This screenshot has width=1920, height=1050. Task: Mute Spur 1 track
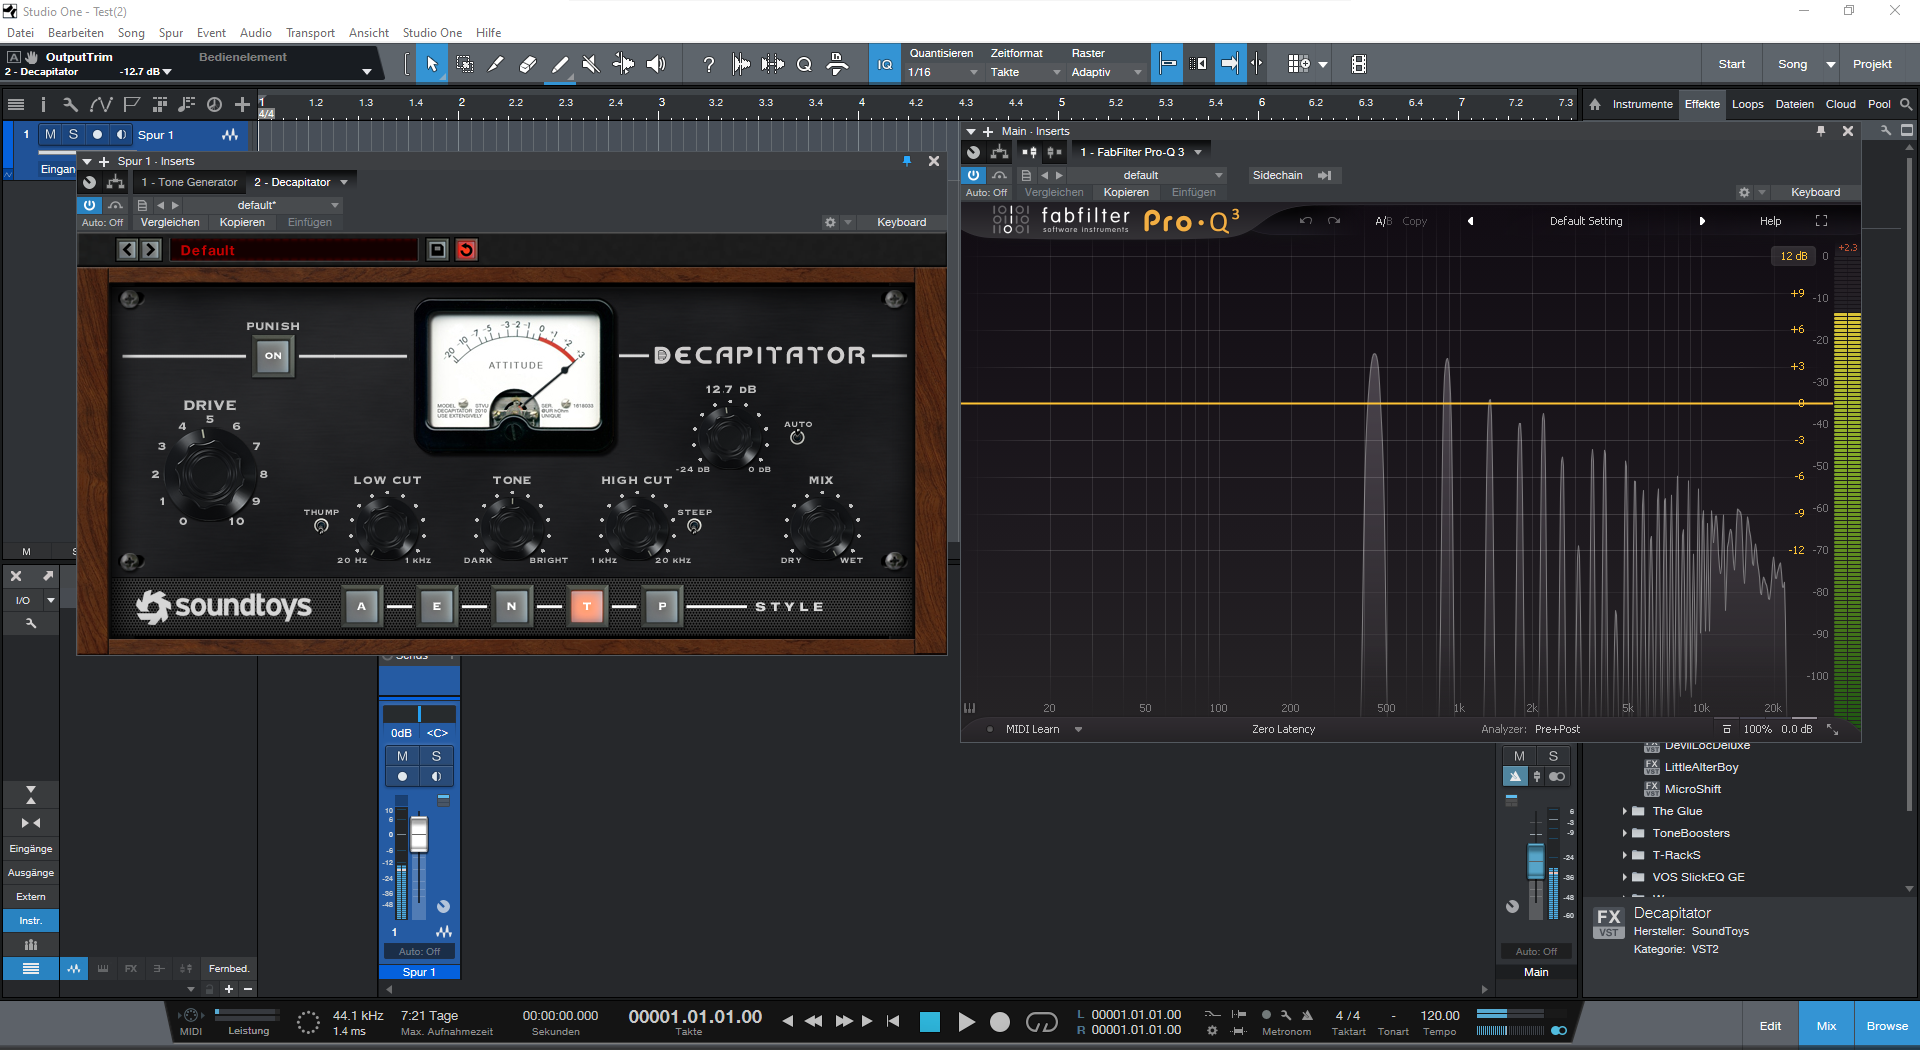point(50,134)
